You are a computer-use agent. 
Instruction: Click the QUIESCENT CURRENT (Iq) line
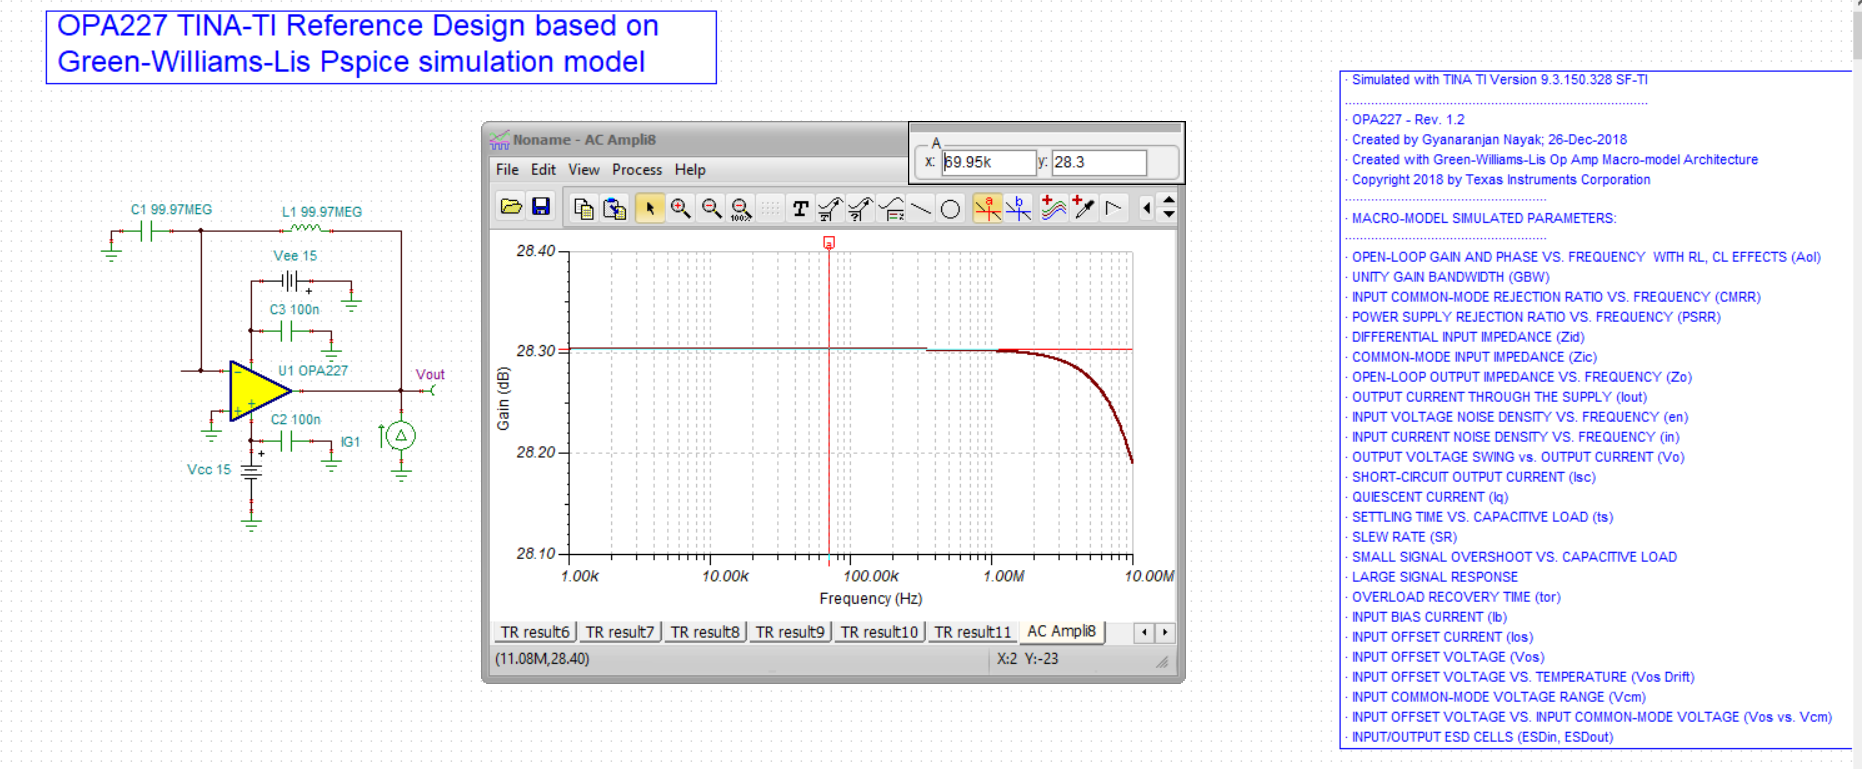pos(1430,497)
